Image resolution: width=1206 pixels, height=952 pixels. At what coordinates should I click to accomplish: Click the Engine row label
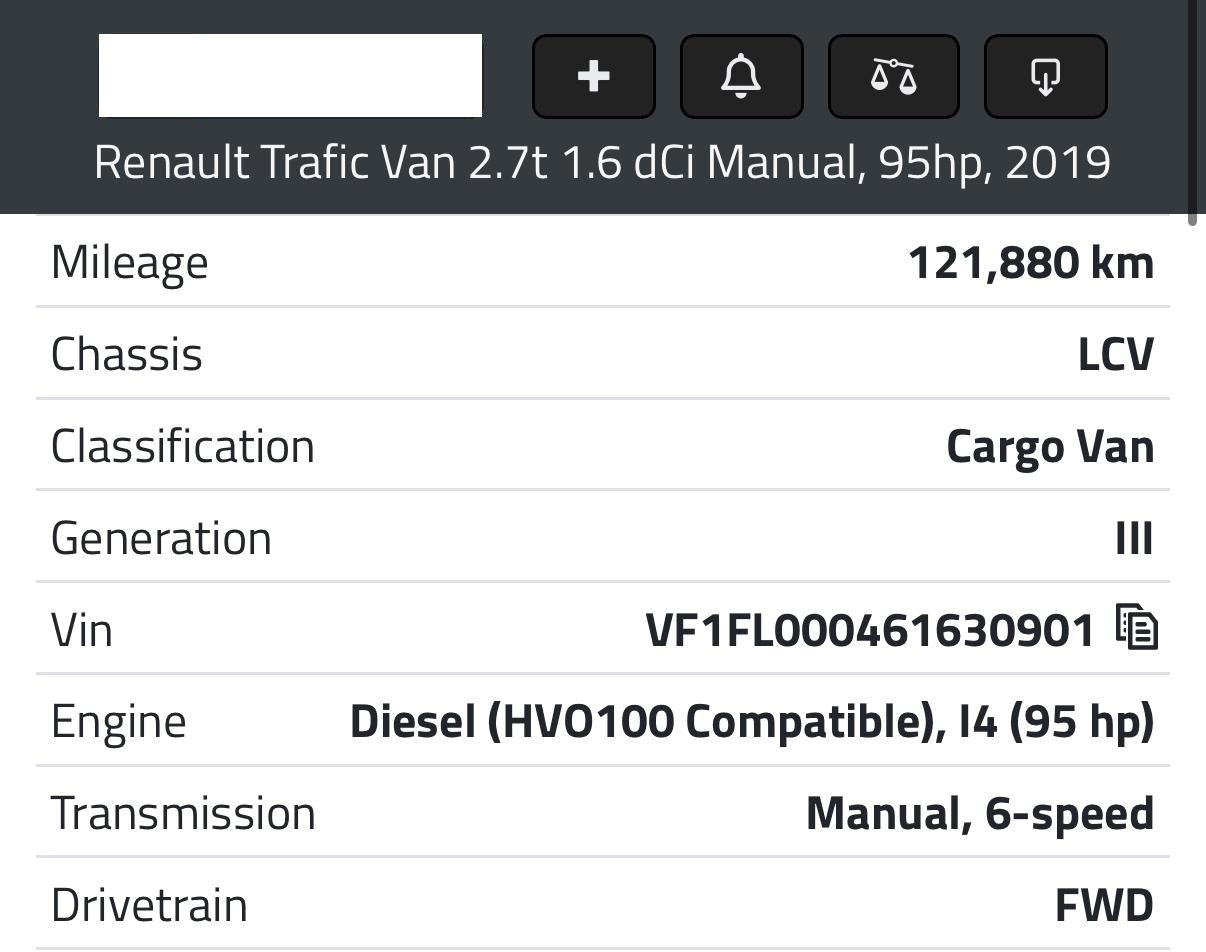click(118, 723)
